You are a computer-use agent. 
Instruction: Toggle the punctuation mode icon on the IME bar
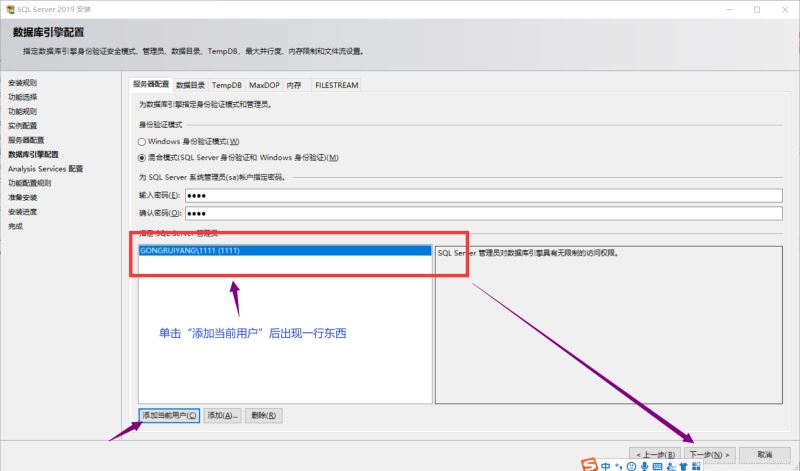[618, 466]
